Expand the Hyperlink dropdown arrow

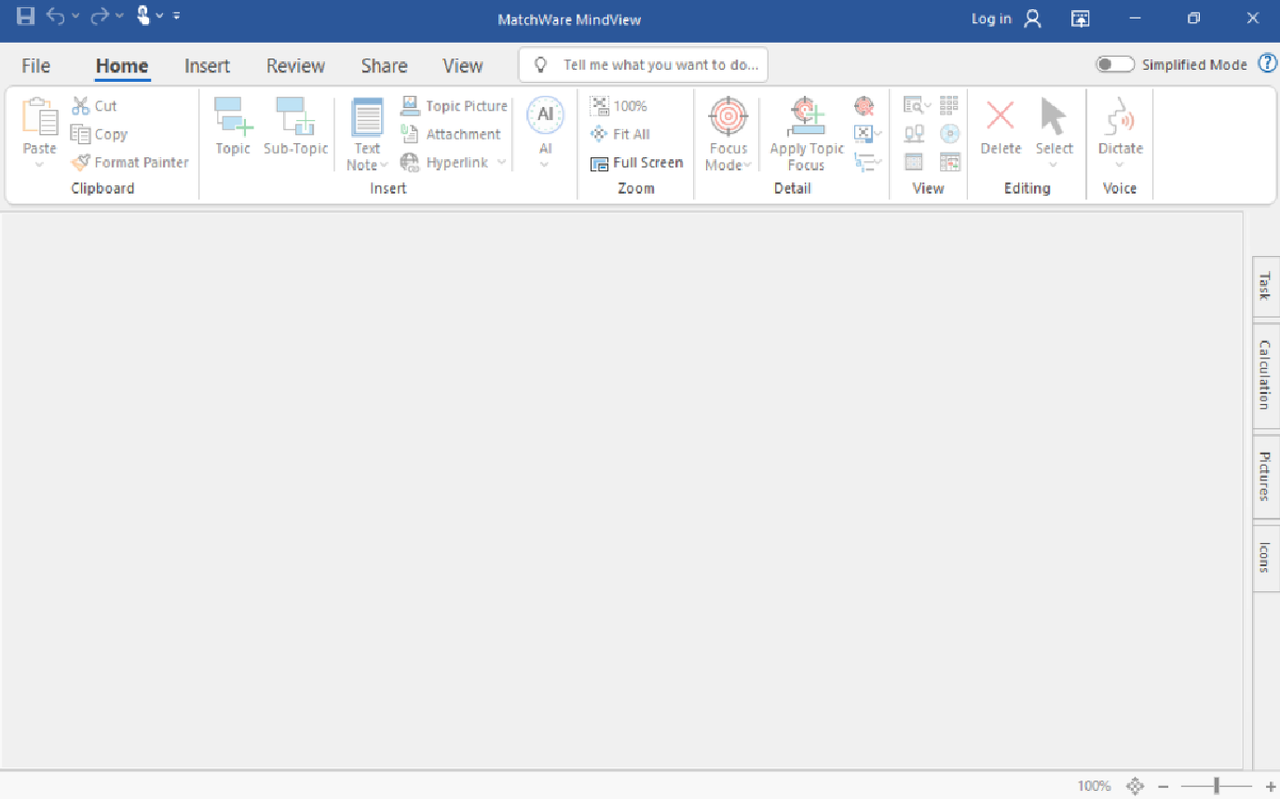501,162
